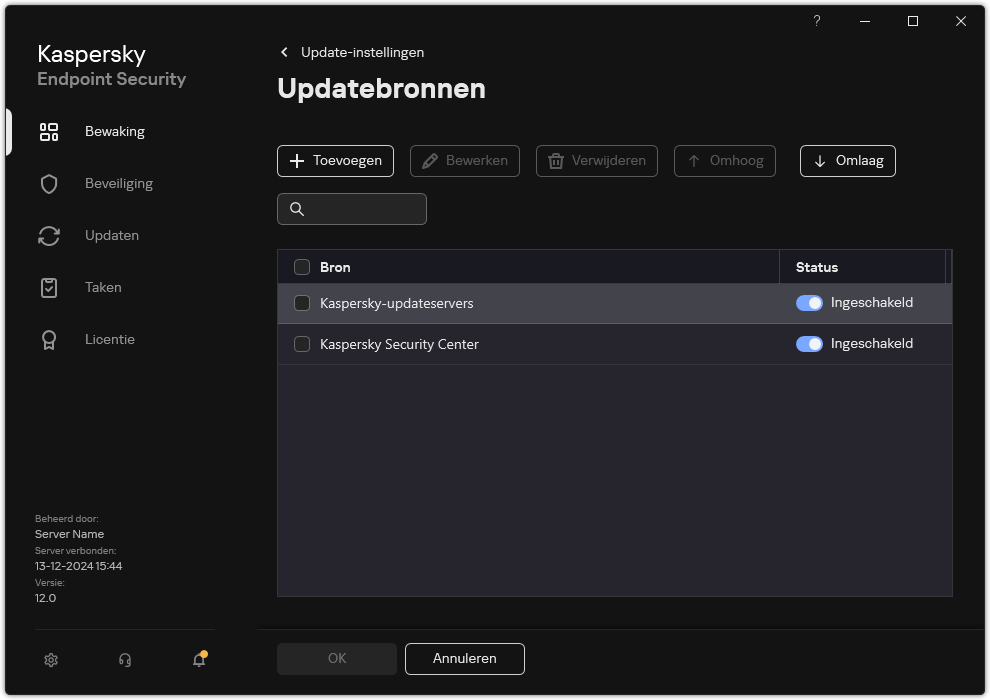Open the Taken section
Screen dimensions: 990x700
[102, 287]
